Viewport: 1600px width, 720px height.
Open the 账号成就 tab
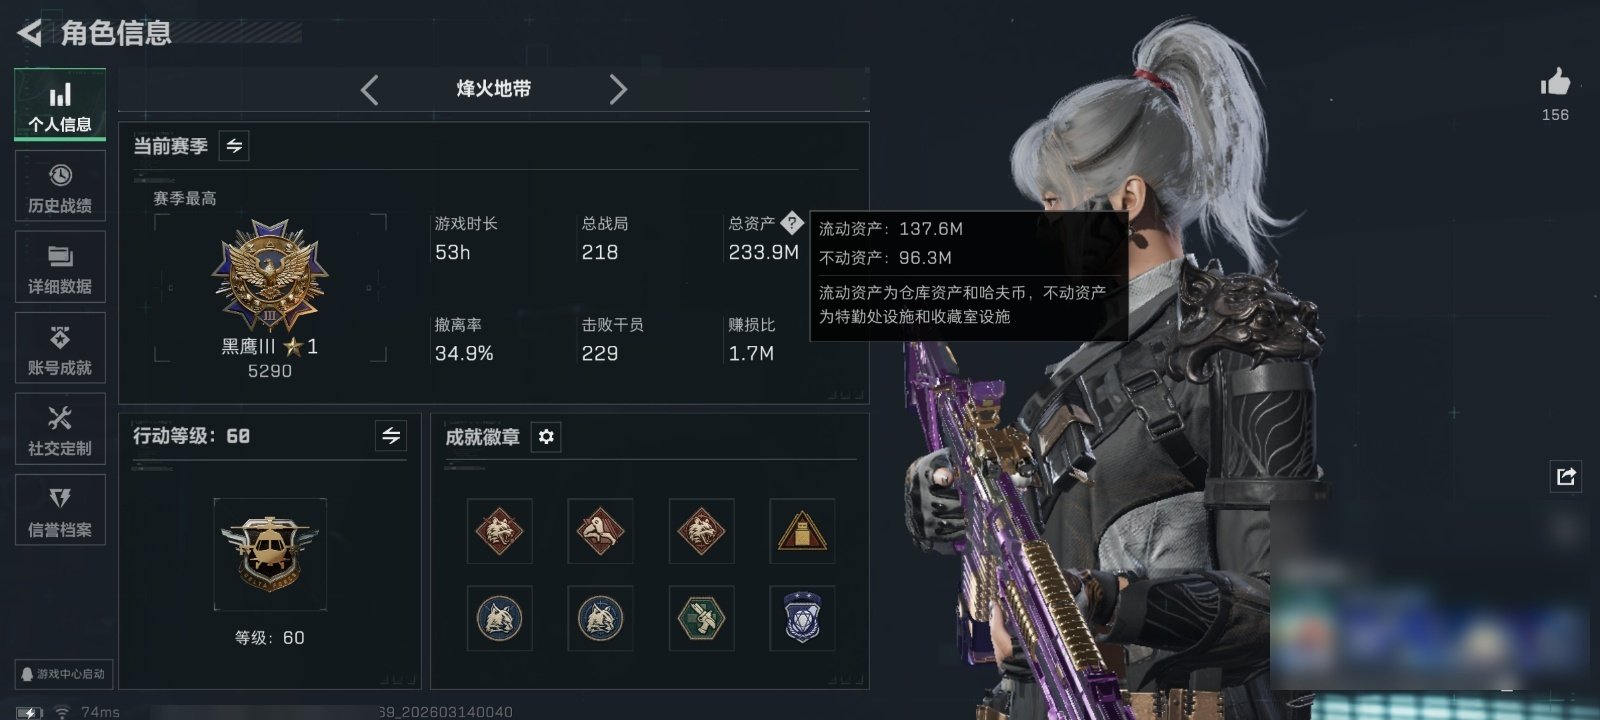click(x=60, y=348)
